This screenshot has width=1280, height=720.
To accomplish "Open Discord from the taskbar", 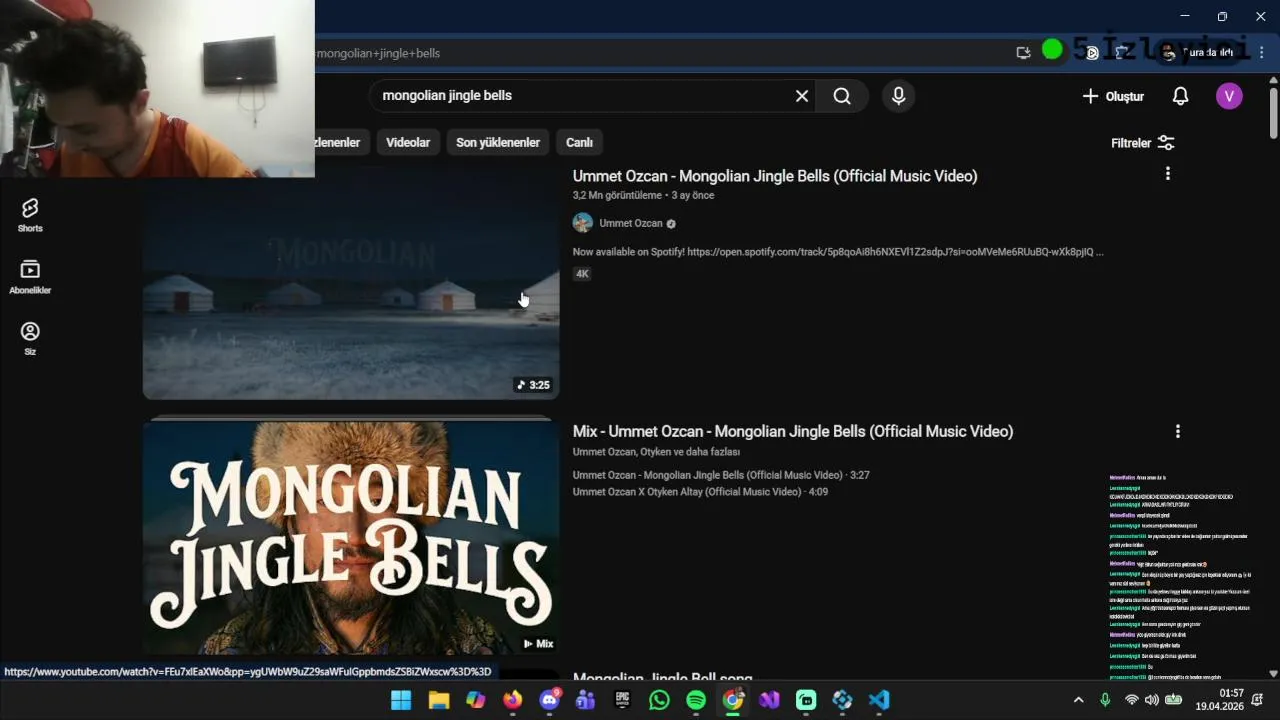I will point(549,700).
